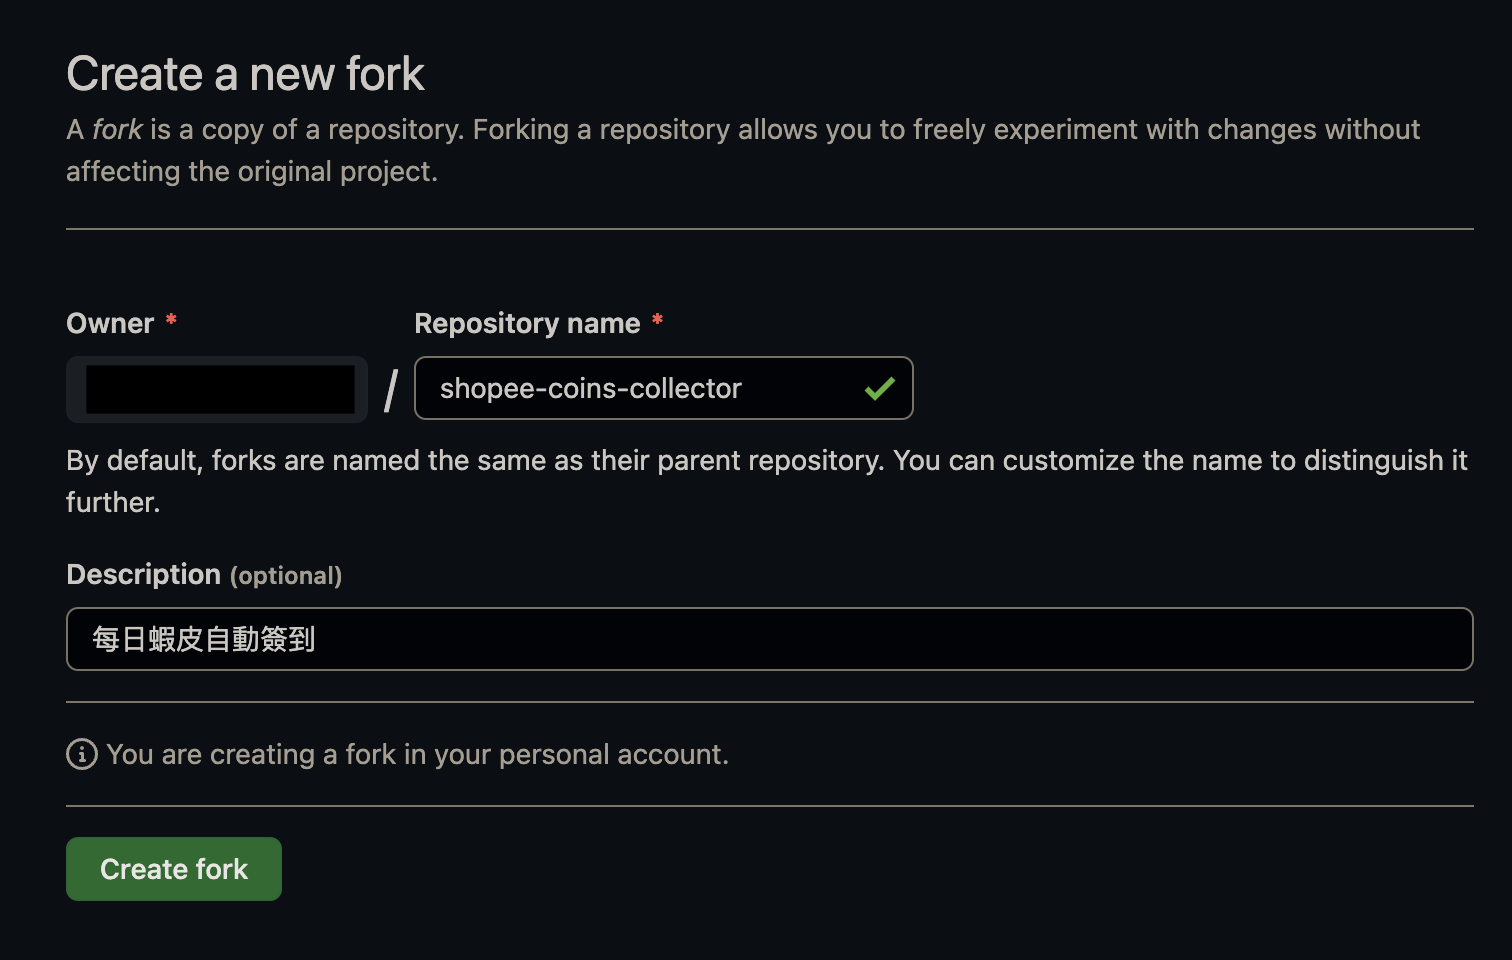The width and height of the screenshot is (1512, 960).
Task: Click the Description label text
Action: 143,574
